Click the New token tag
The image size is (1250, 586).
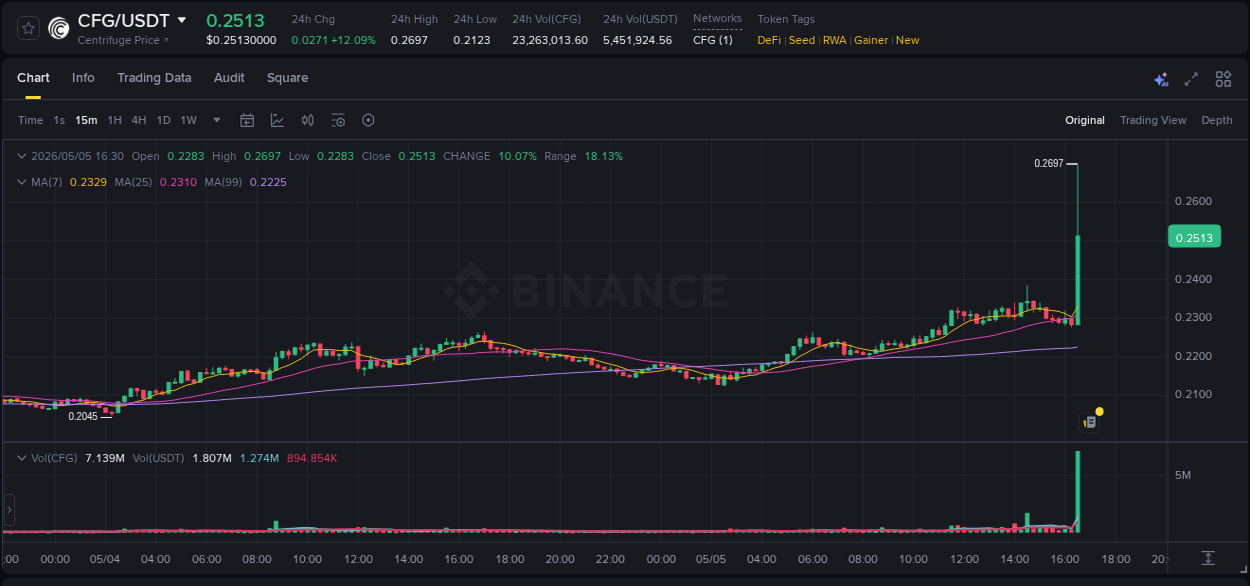point(907,40)
